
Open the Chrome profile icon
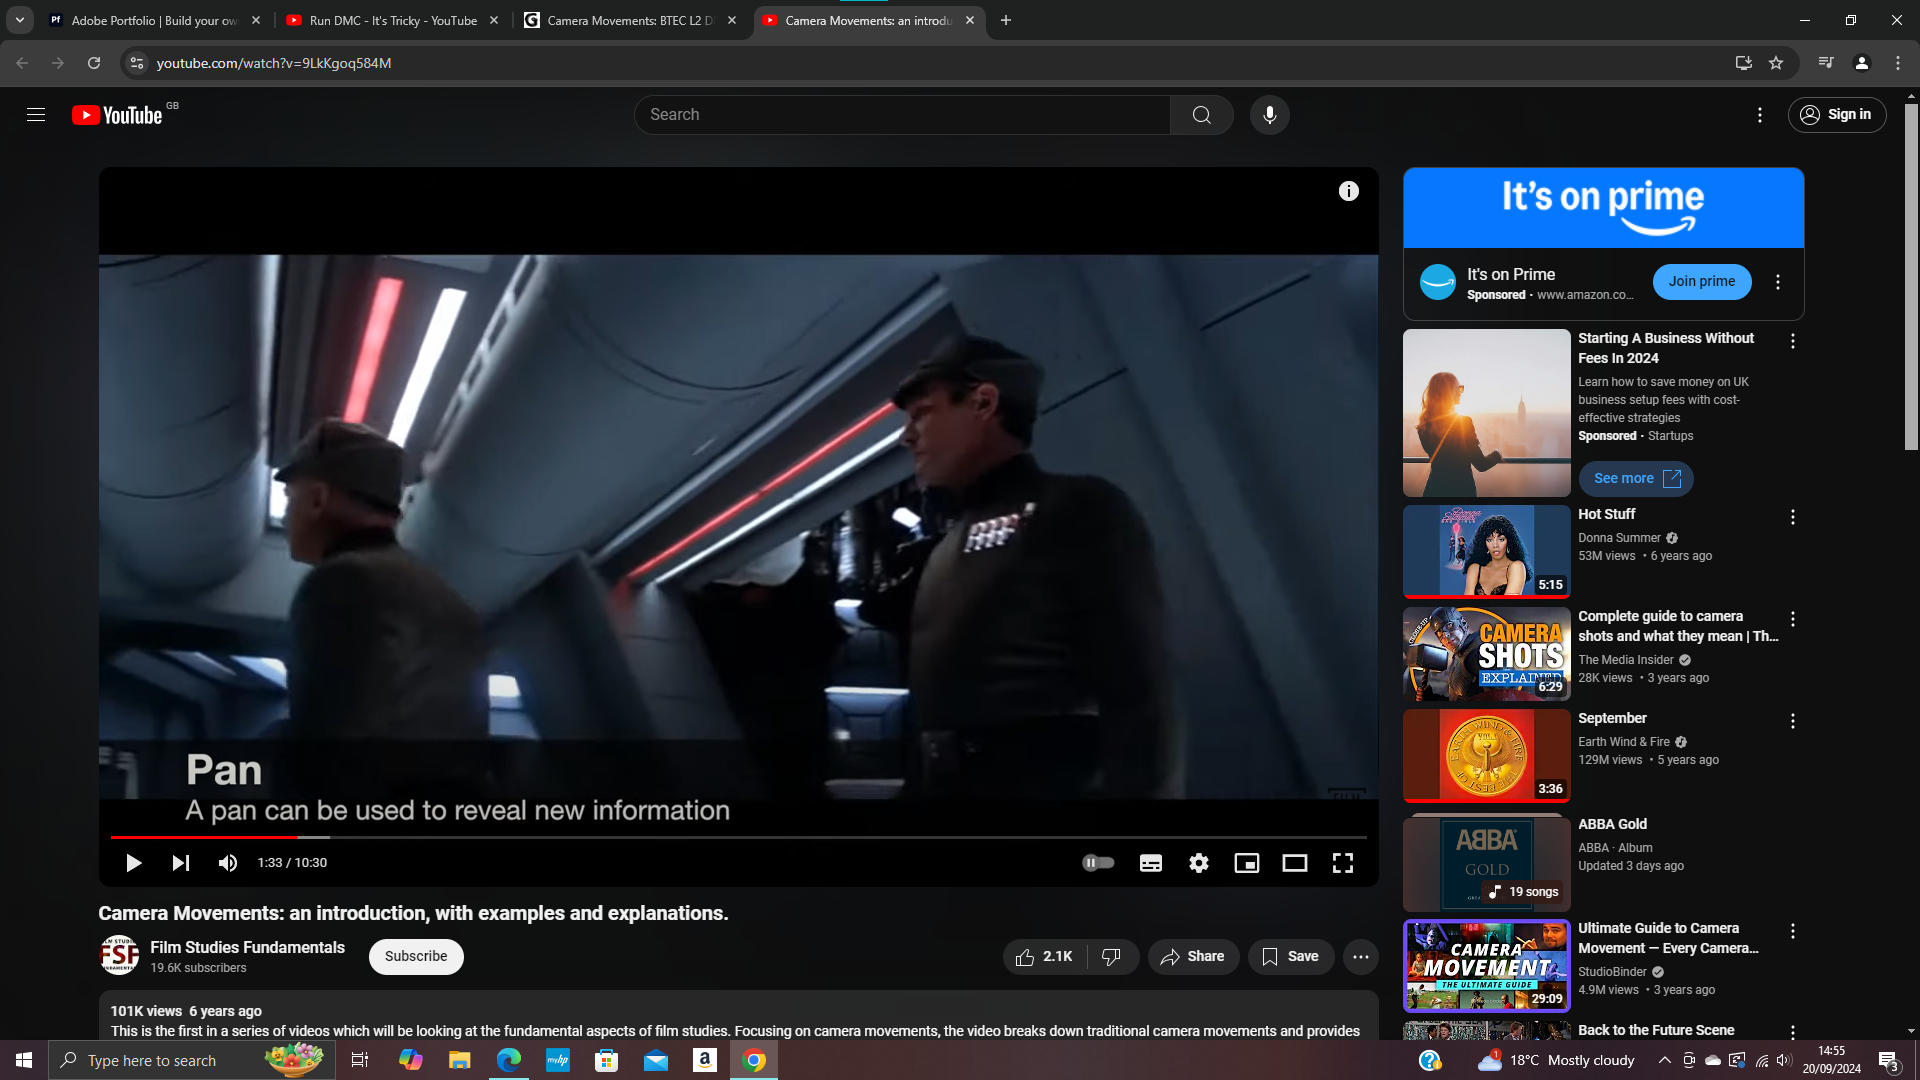point(1861,63)
